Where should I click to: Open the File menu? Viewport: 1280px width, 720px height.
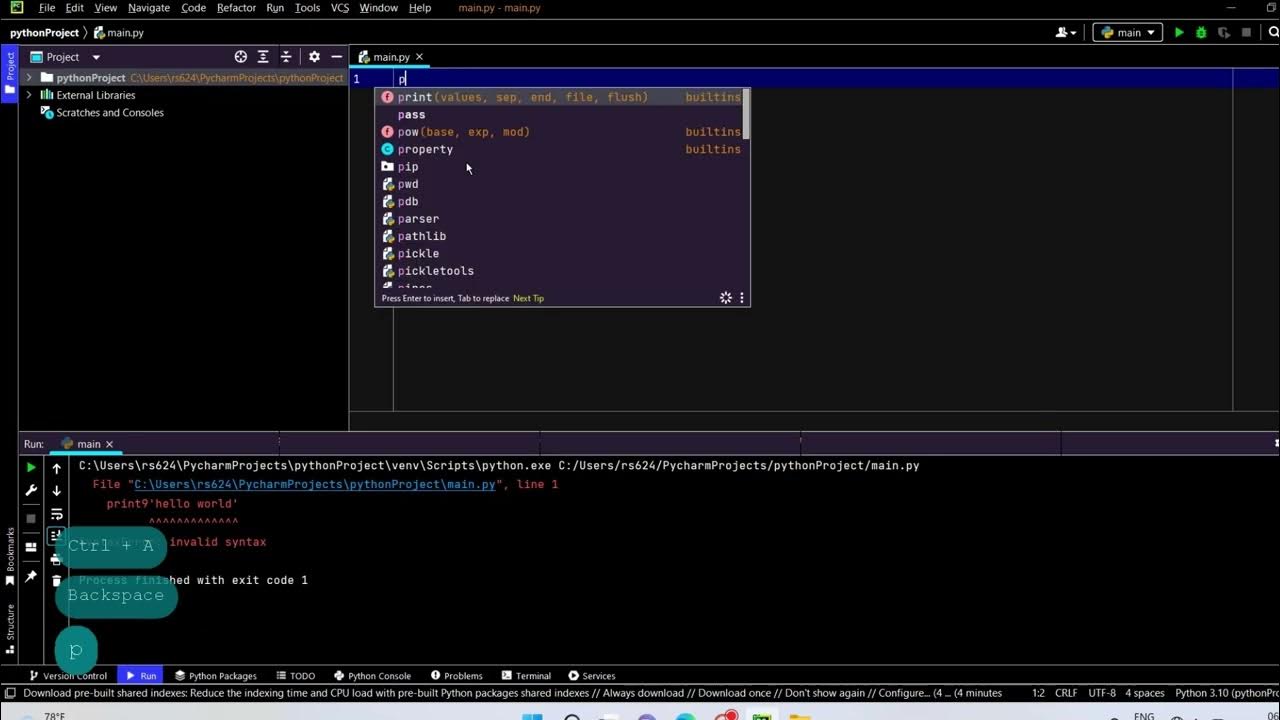pyautogui.click(x=47, y=8)
